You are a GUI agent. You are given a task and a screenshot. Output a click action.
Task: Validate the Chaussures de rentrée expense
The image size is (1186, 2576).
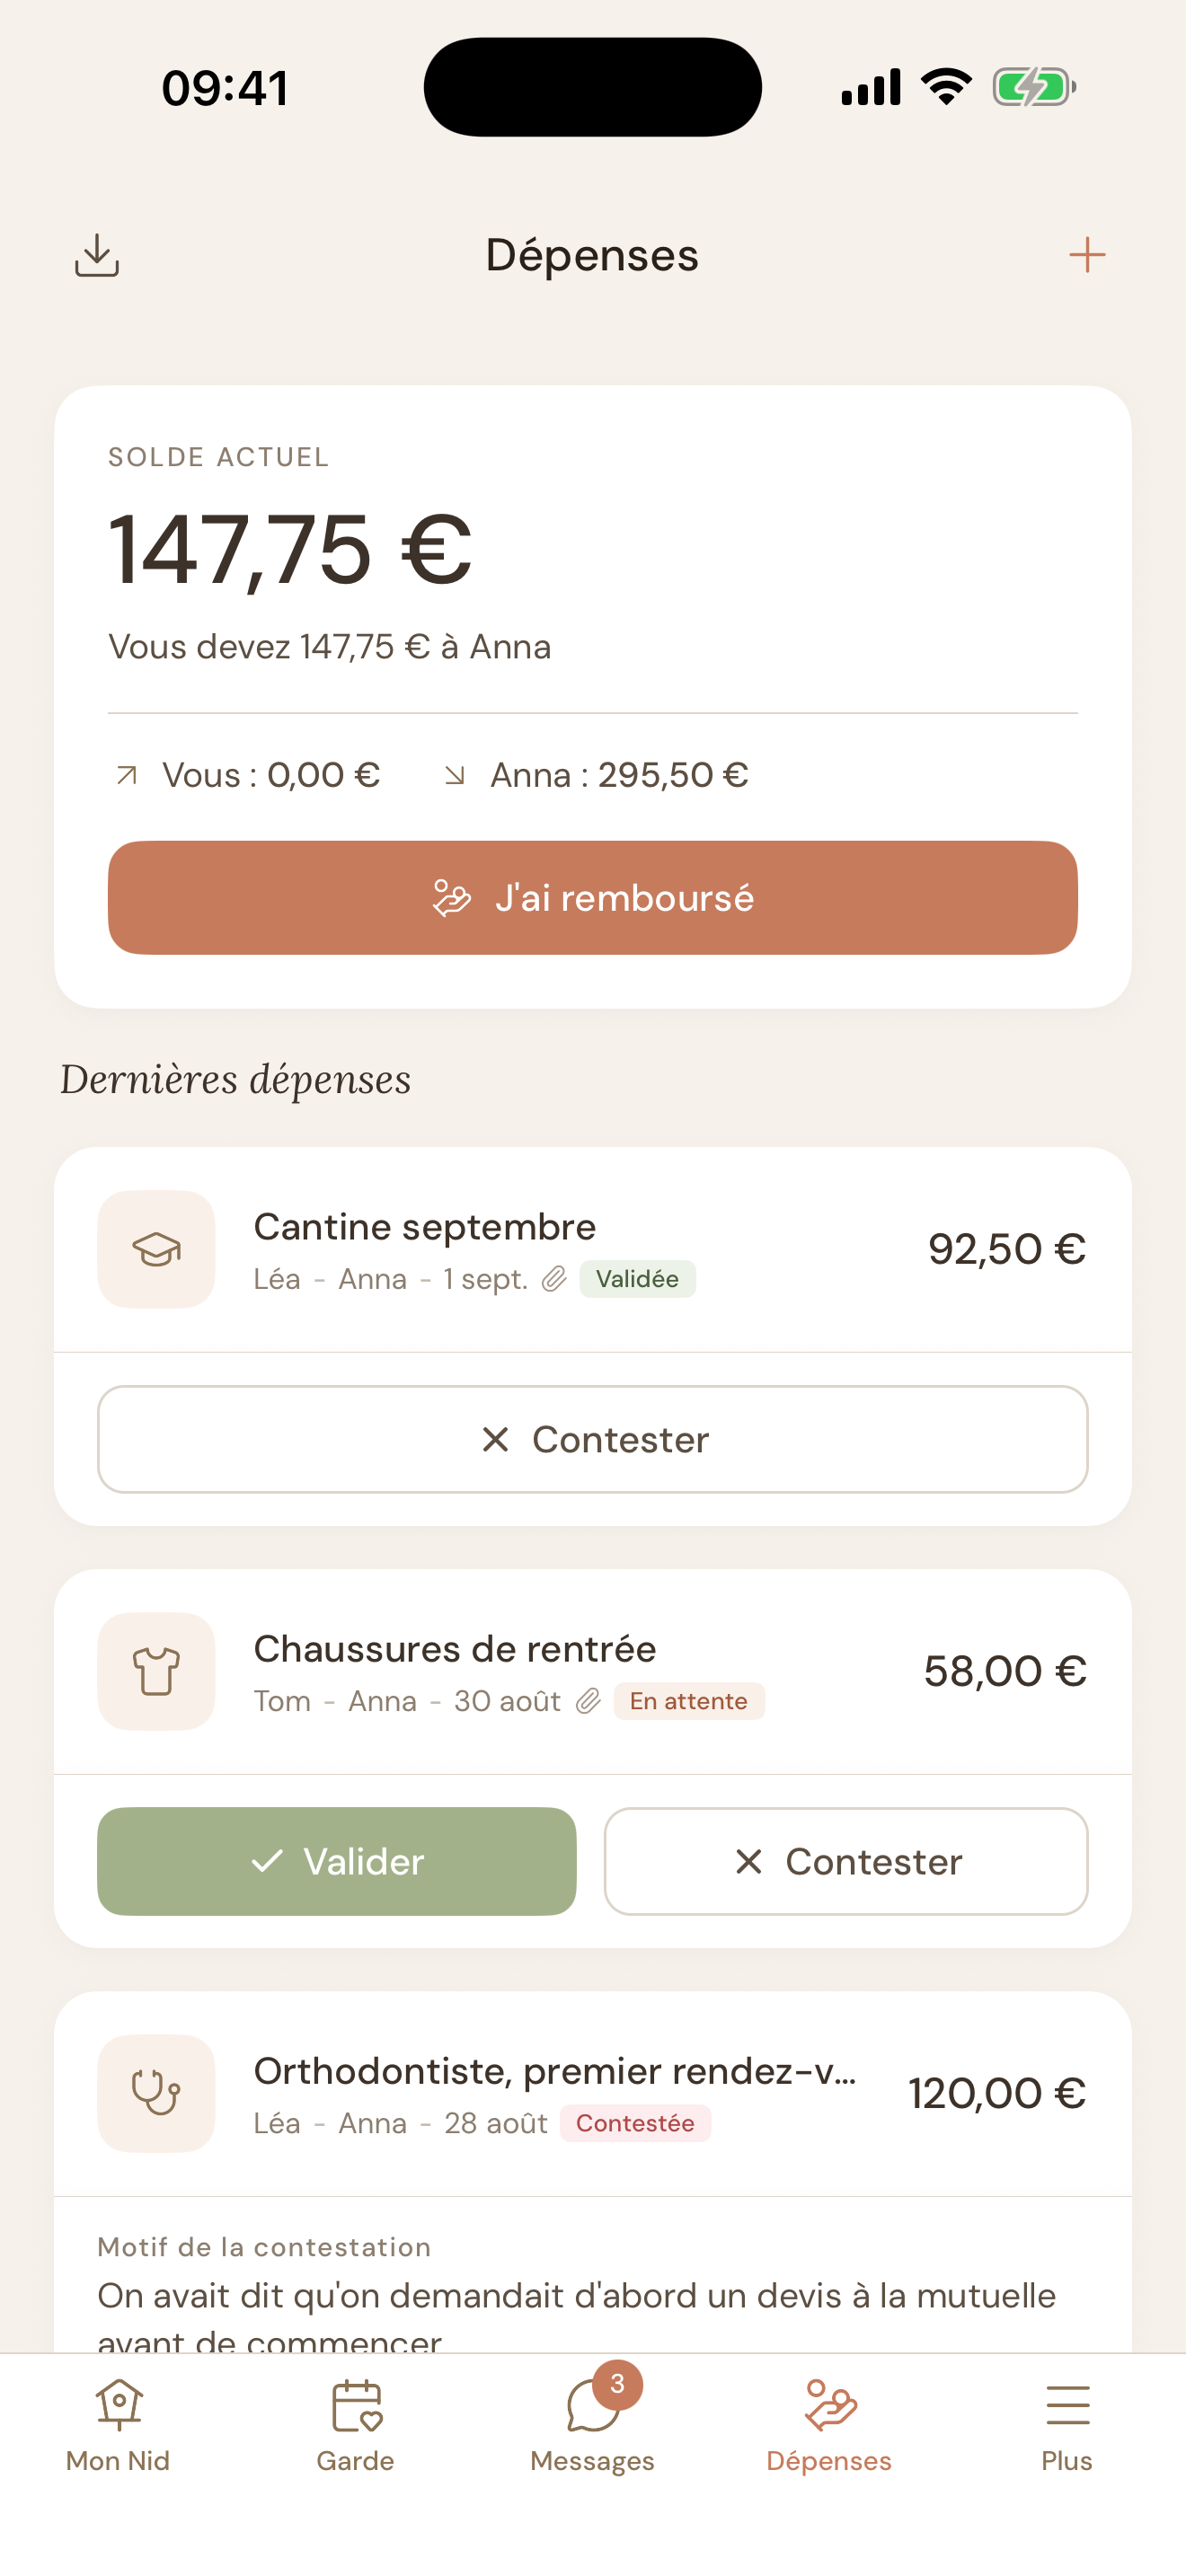click(337, 1861)
